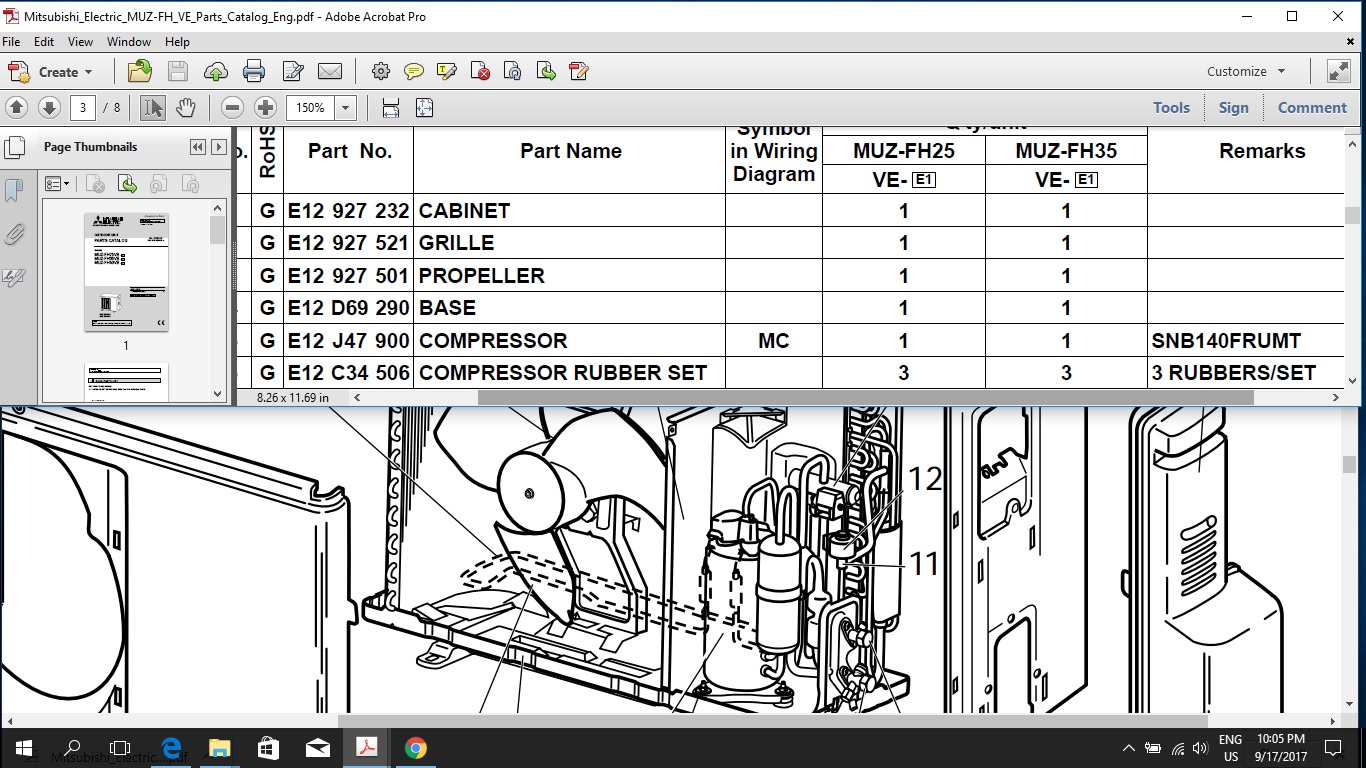Viewport: 1366px width, 768px height.
Task: Go to previous page arrow
Action: tap(16, 107)
